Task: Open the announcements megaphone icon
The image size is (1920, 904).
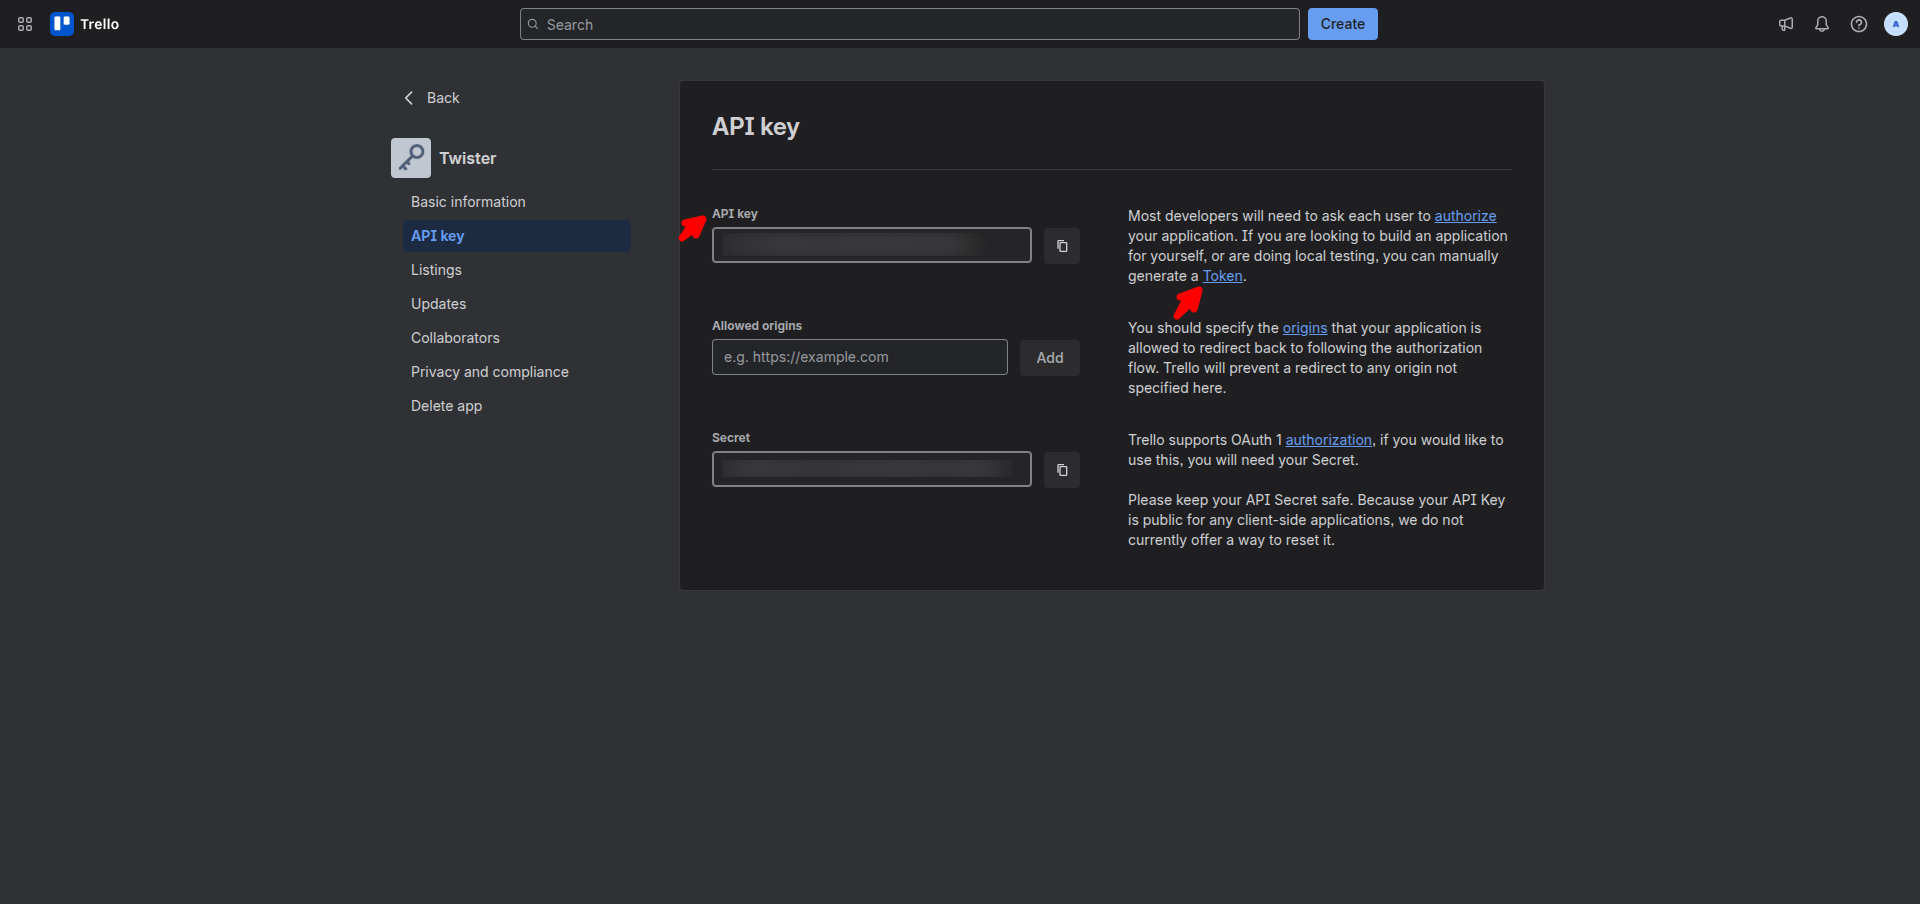Action: click(x=1786, y=24)
